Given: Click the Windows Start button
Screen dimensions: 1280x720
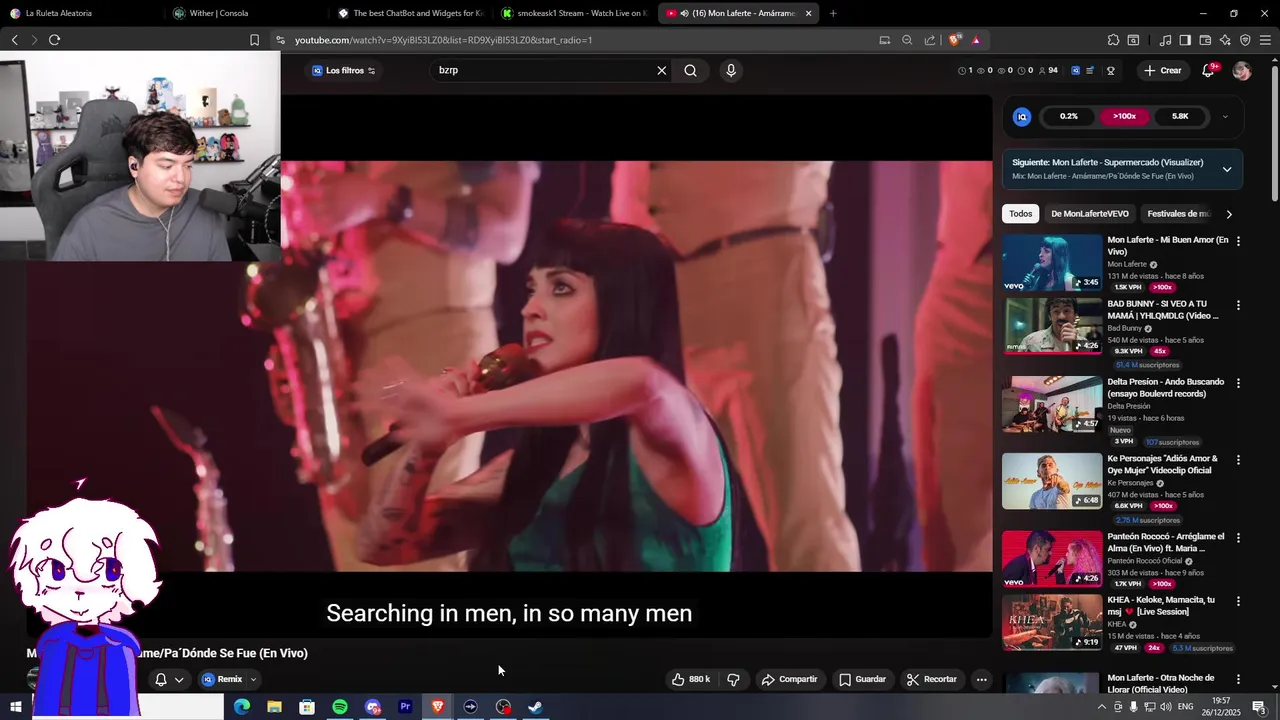Looking at the screenshot, I should click(x=15, y=707).
